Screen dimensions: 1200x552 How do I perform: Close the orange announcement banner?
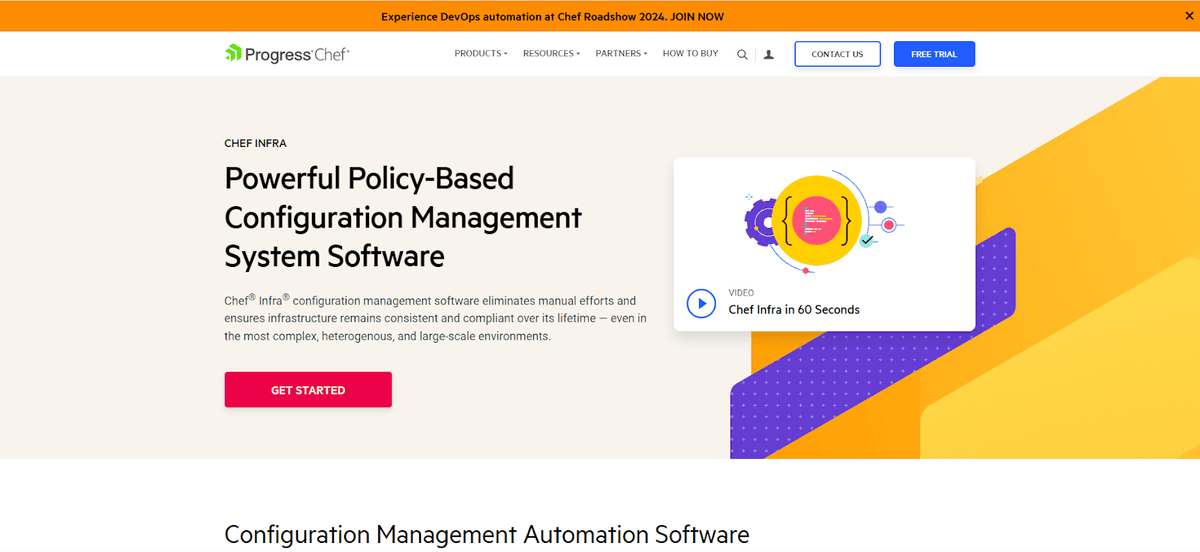pyautogui.click(x=1188, y=16)
